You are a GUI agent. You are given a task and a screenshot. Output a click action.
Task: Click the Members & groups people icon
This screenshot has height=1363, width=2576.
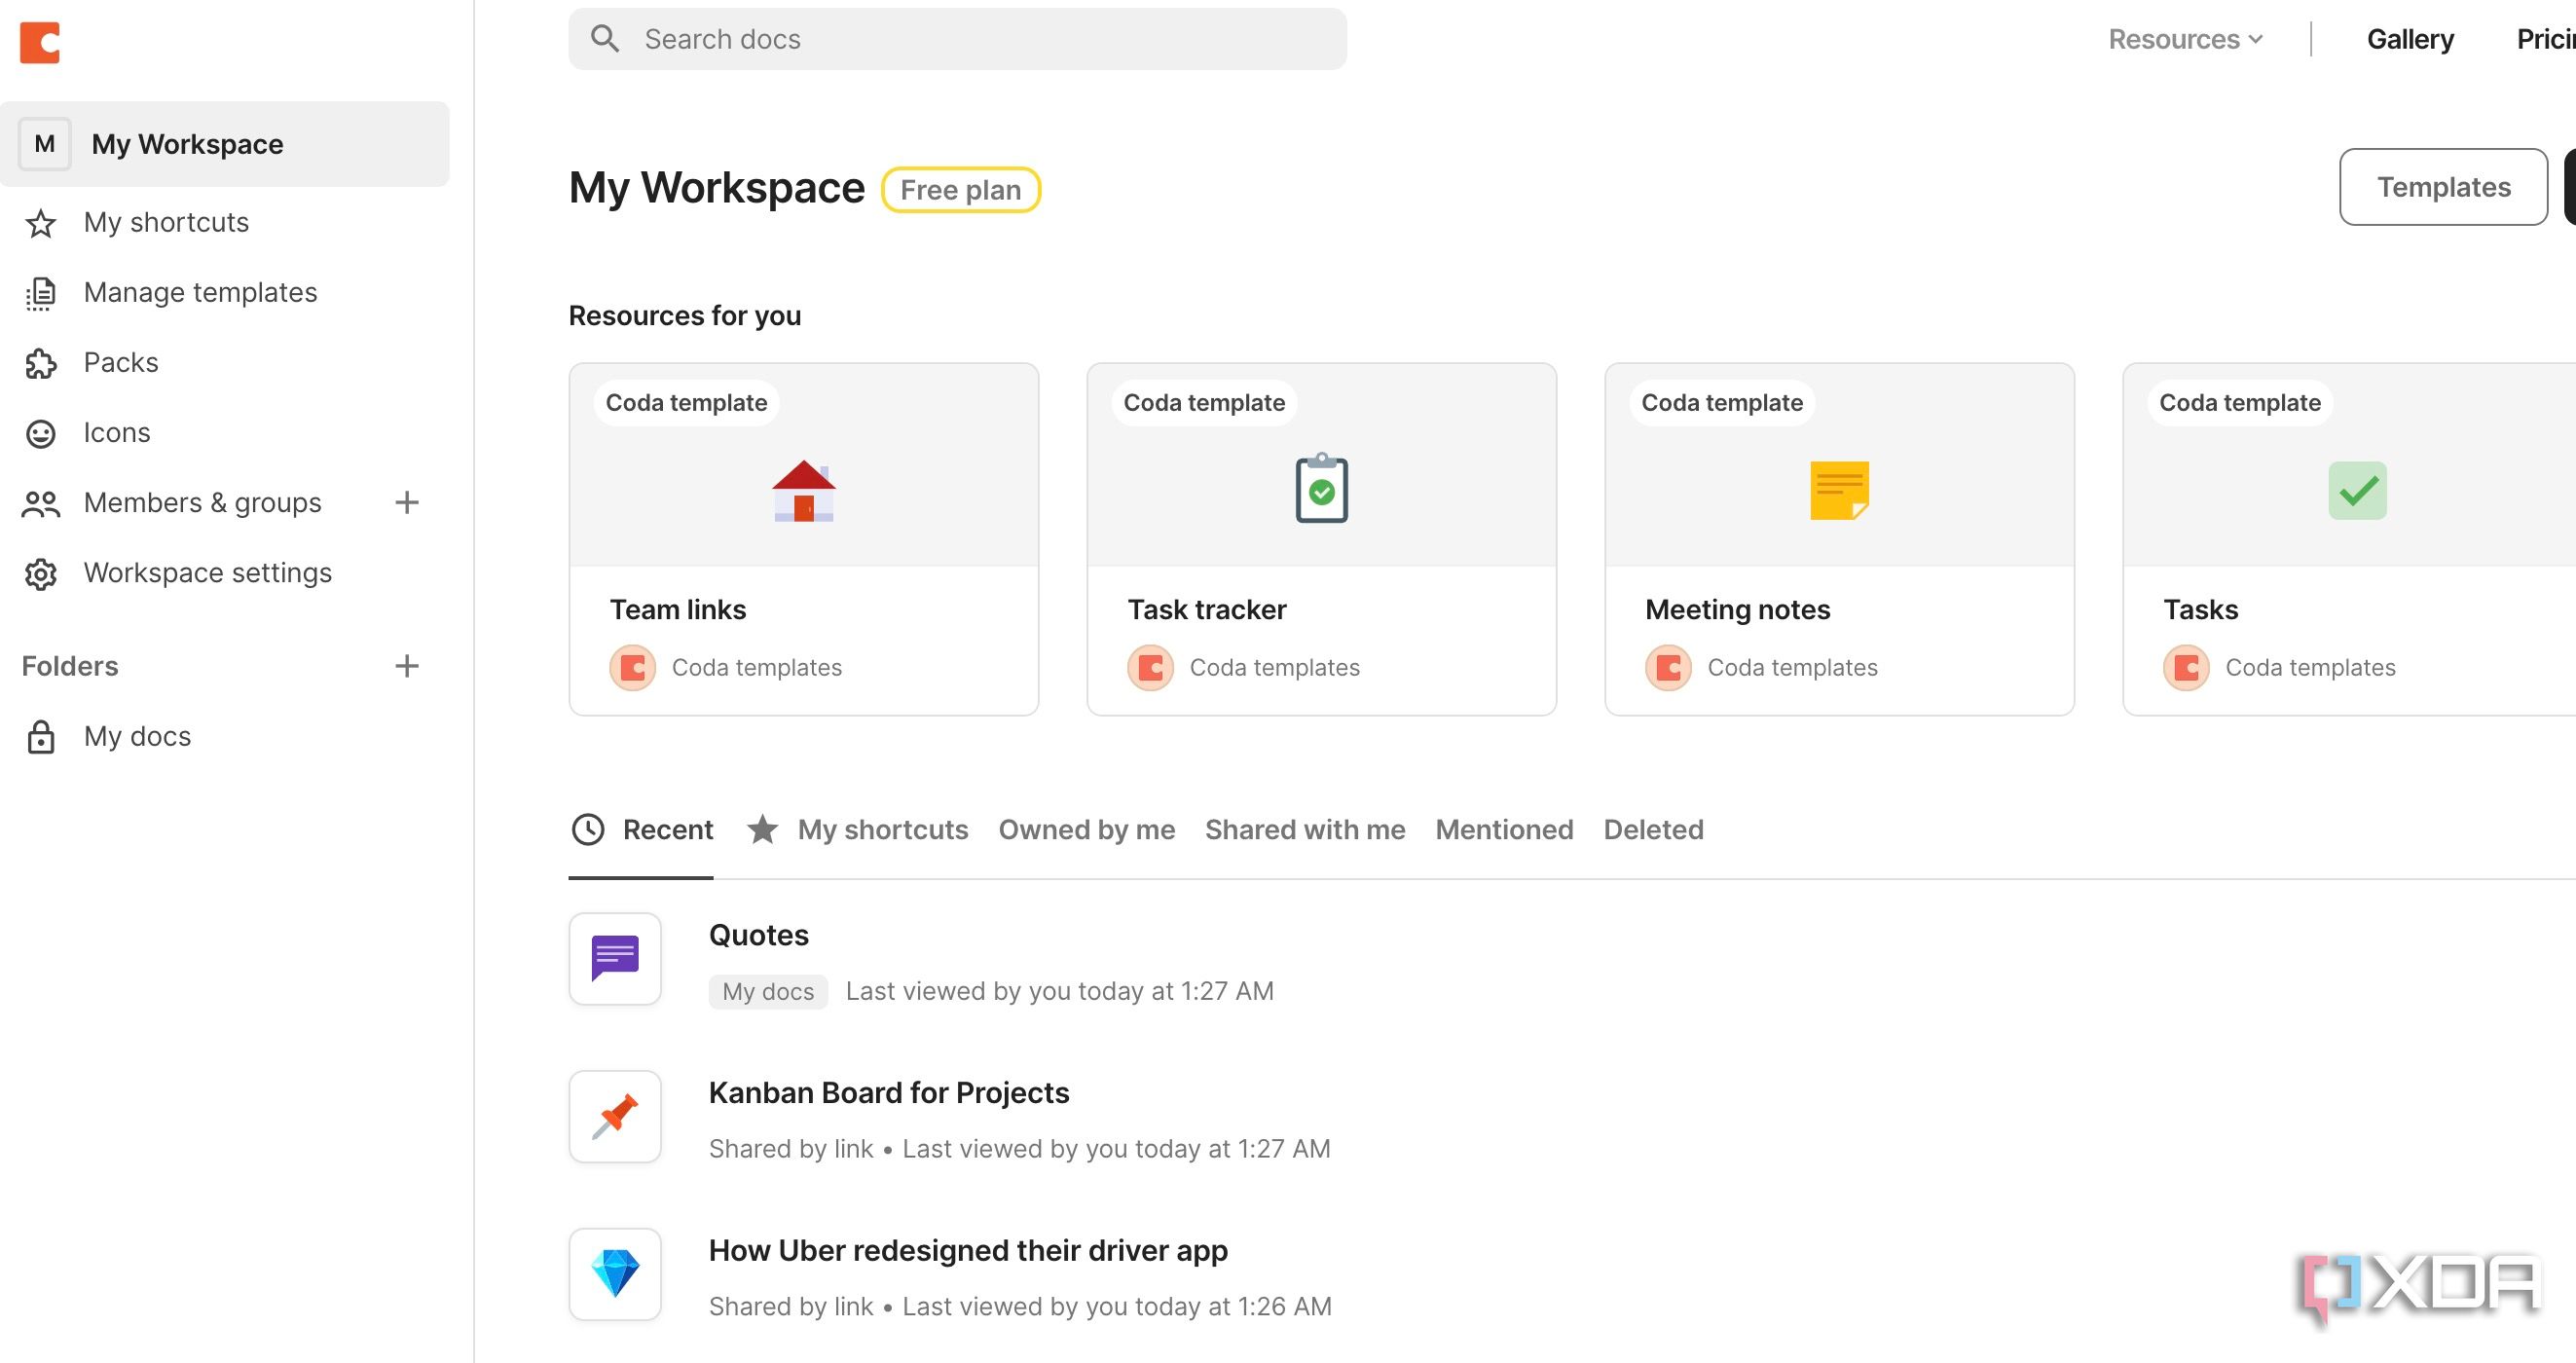coord(41,503)
